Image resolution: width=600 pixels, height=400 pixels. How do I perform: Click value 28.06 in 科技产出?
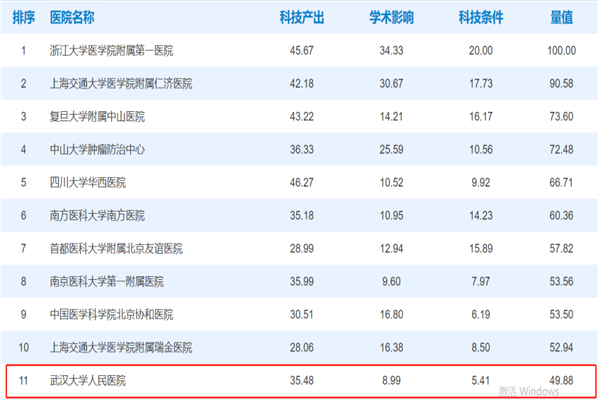[x=302, y=348]
